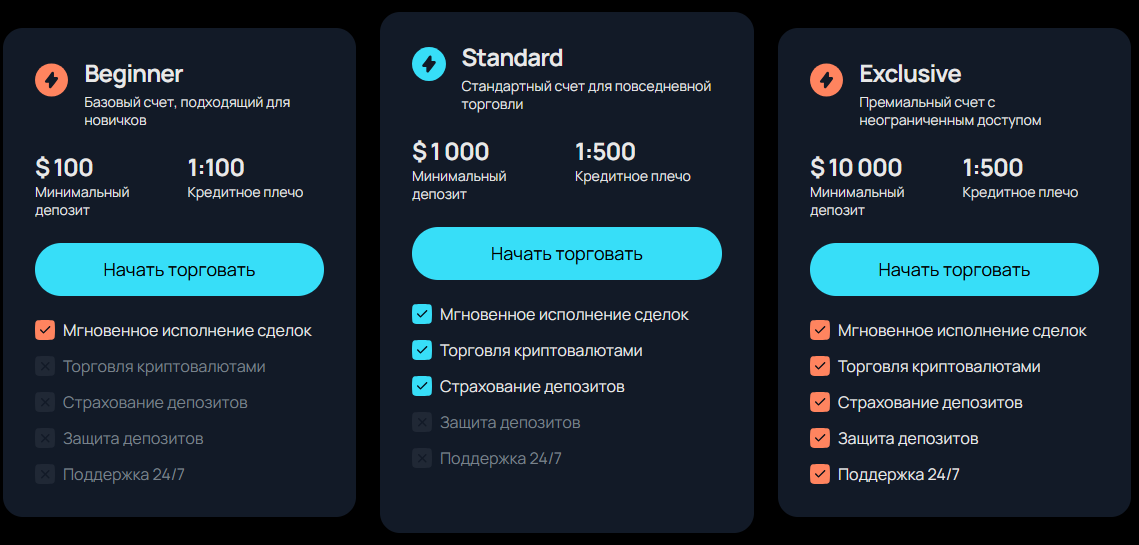Click the disabled Поддержка 24/7 box in Beginner

pos(45,474)
